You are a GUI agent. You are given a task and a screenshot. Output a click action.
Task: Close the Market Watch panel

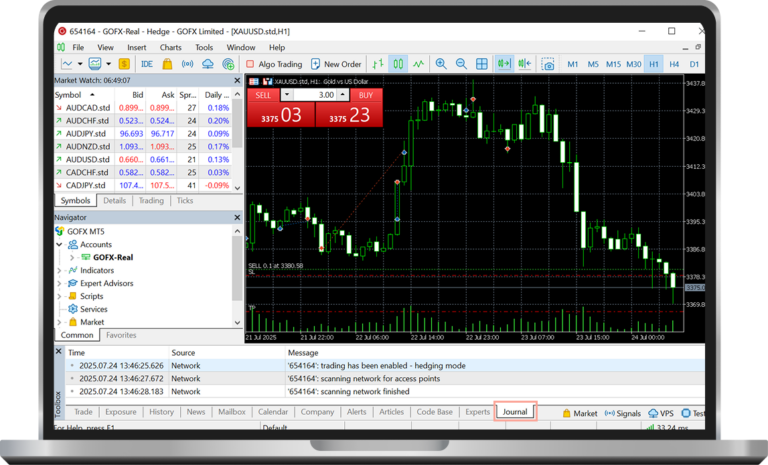(x=238, y=80)
